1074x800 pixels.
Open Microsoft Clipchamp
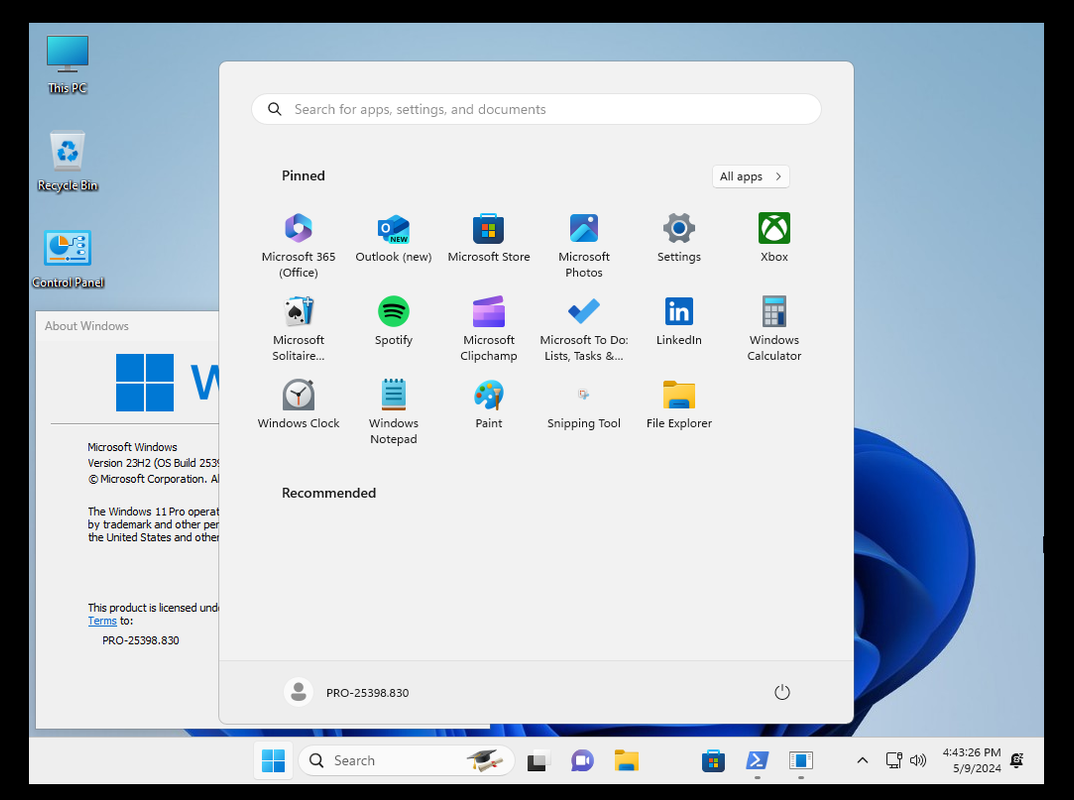tap(488, 329)
